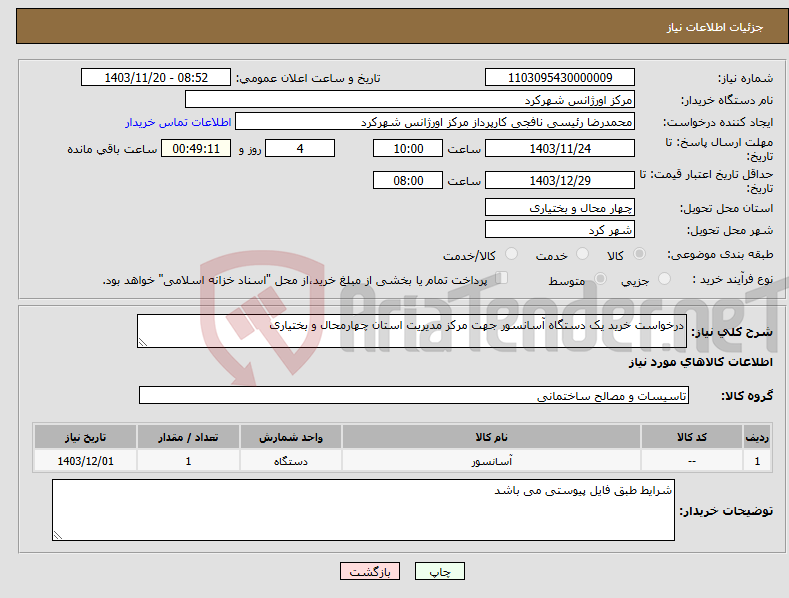Click the remaining days field showing 4
Screen dimensions: 789x598
click(300, 148)
